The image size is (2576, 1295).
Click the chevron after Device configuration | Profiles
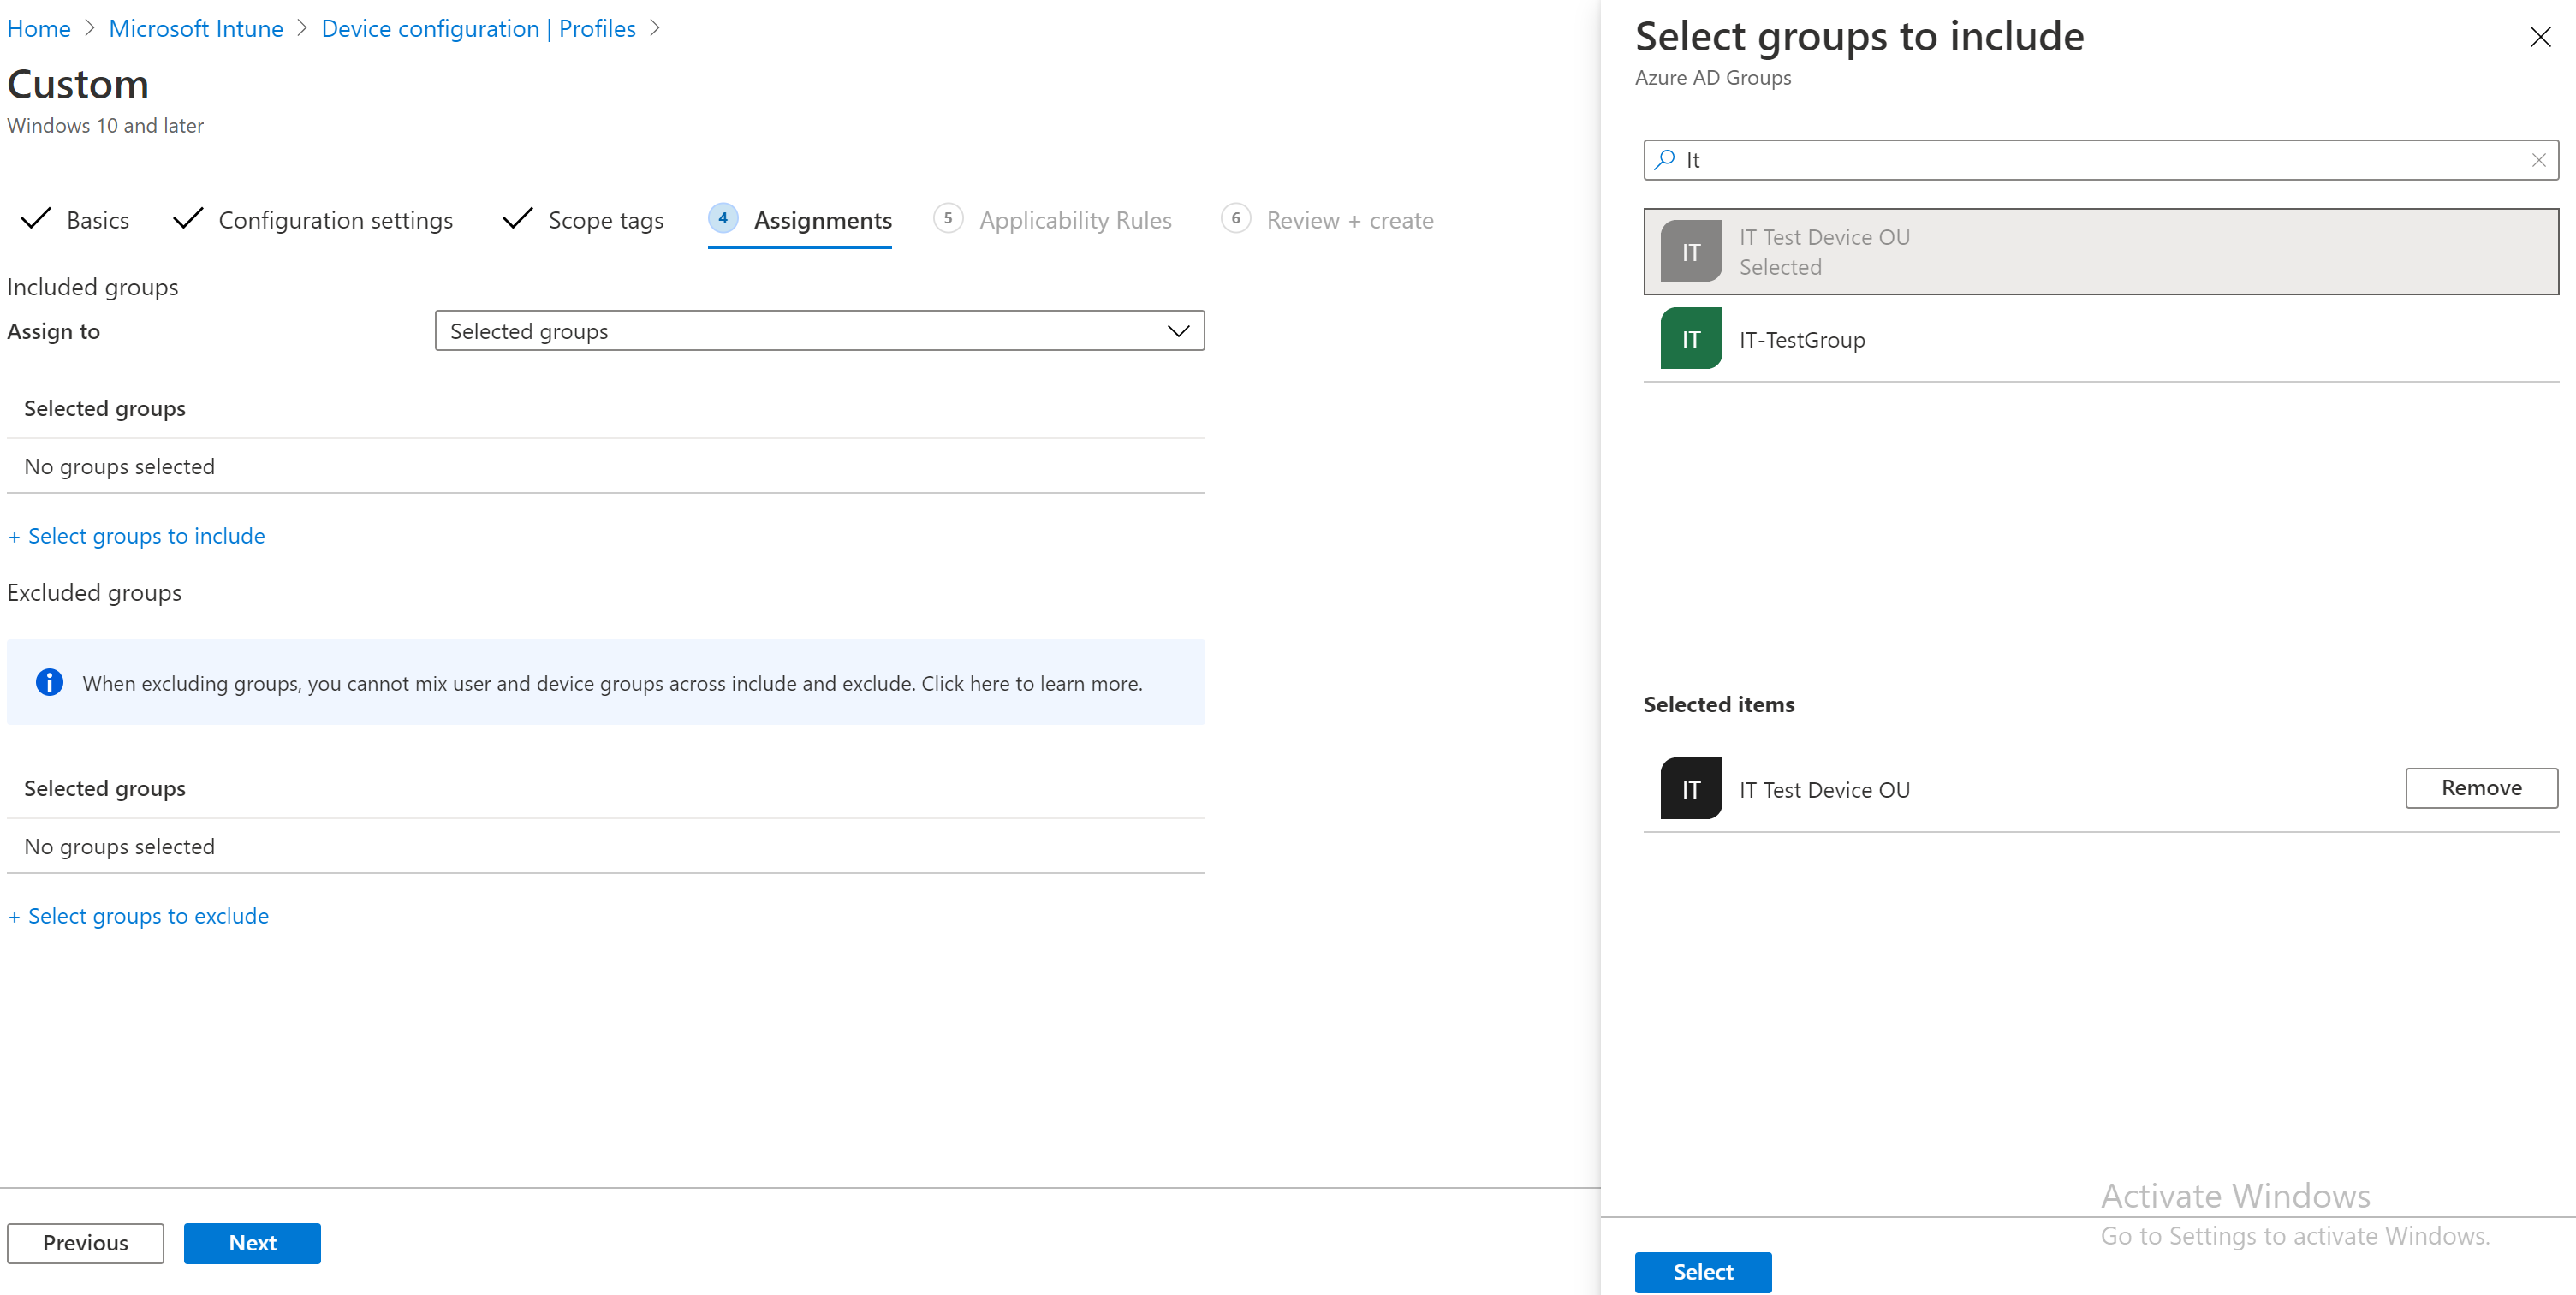coord(657,28)
